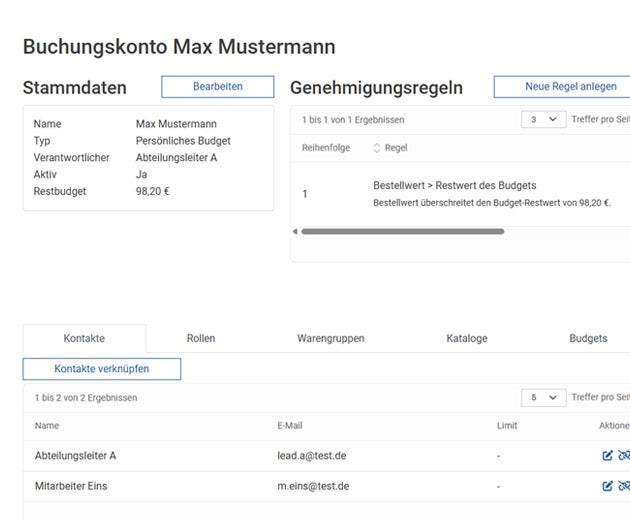630x520 pixels.
Task: Click the horizontal scrollbar in Genehmigungsregeln table
Action: 402,231
